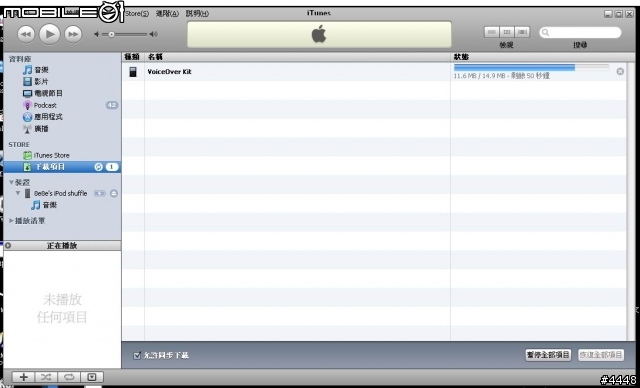Click the VoiceOver Kit download progress bar

tap(531, 68)
